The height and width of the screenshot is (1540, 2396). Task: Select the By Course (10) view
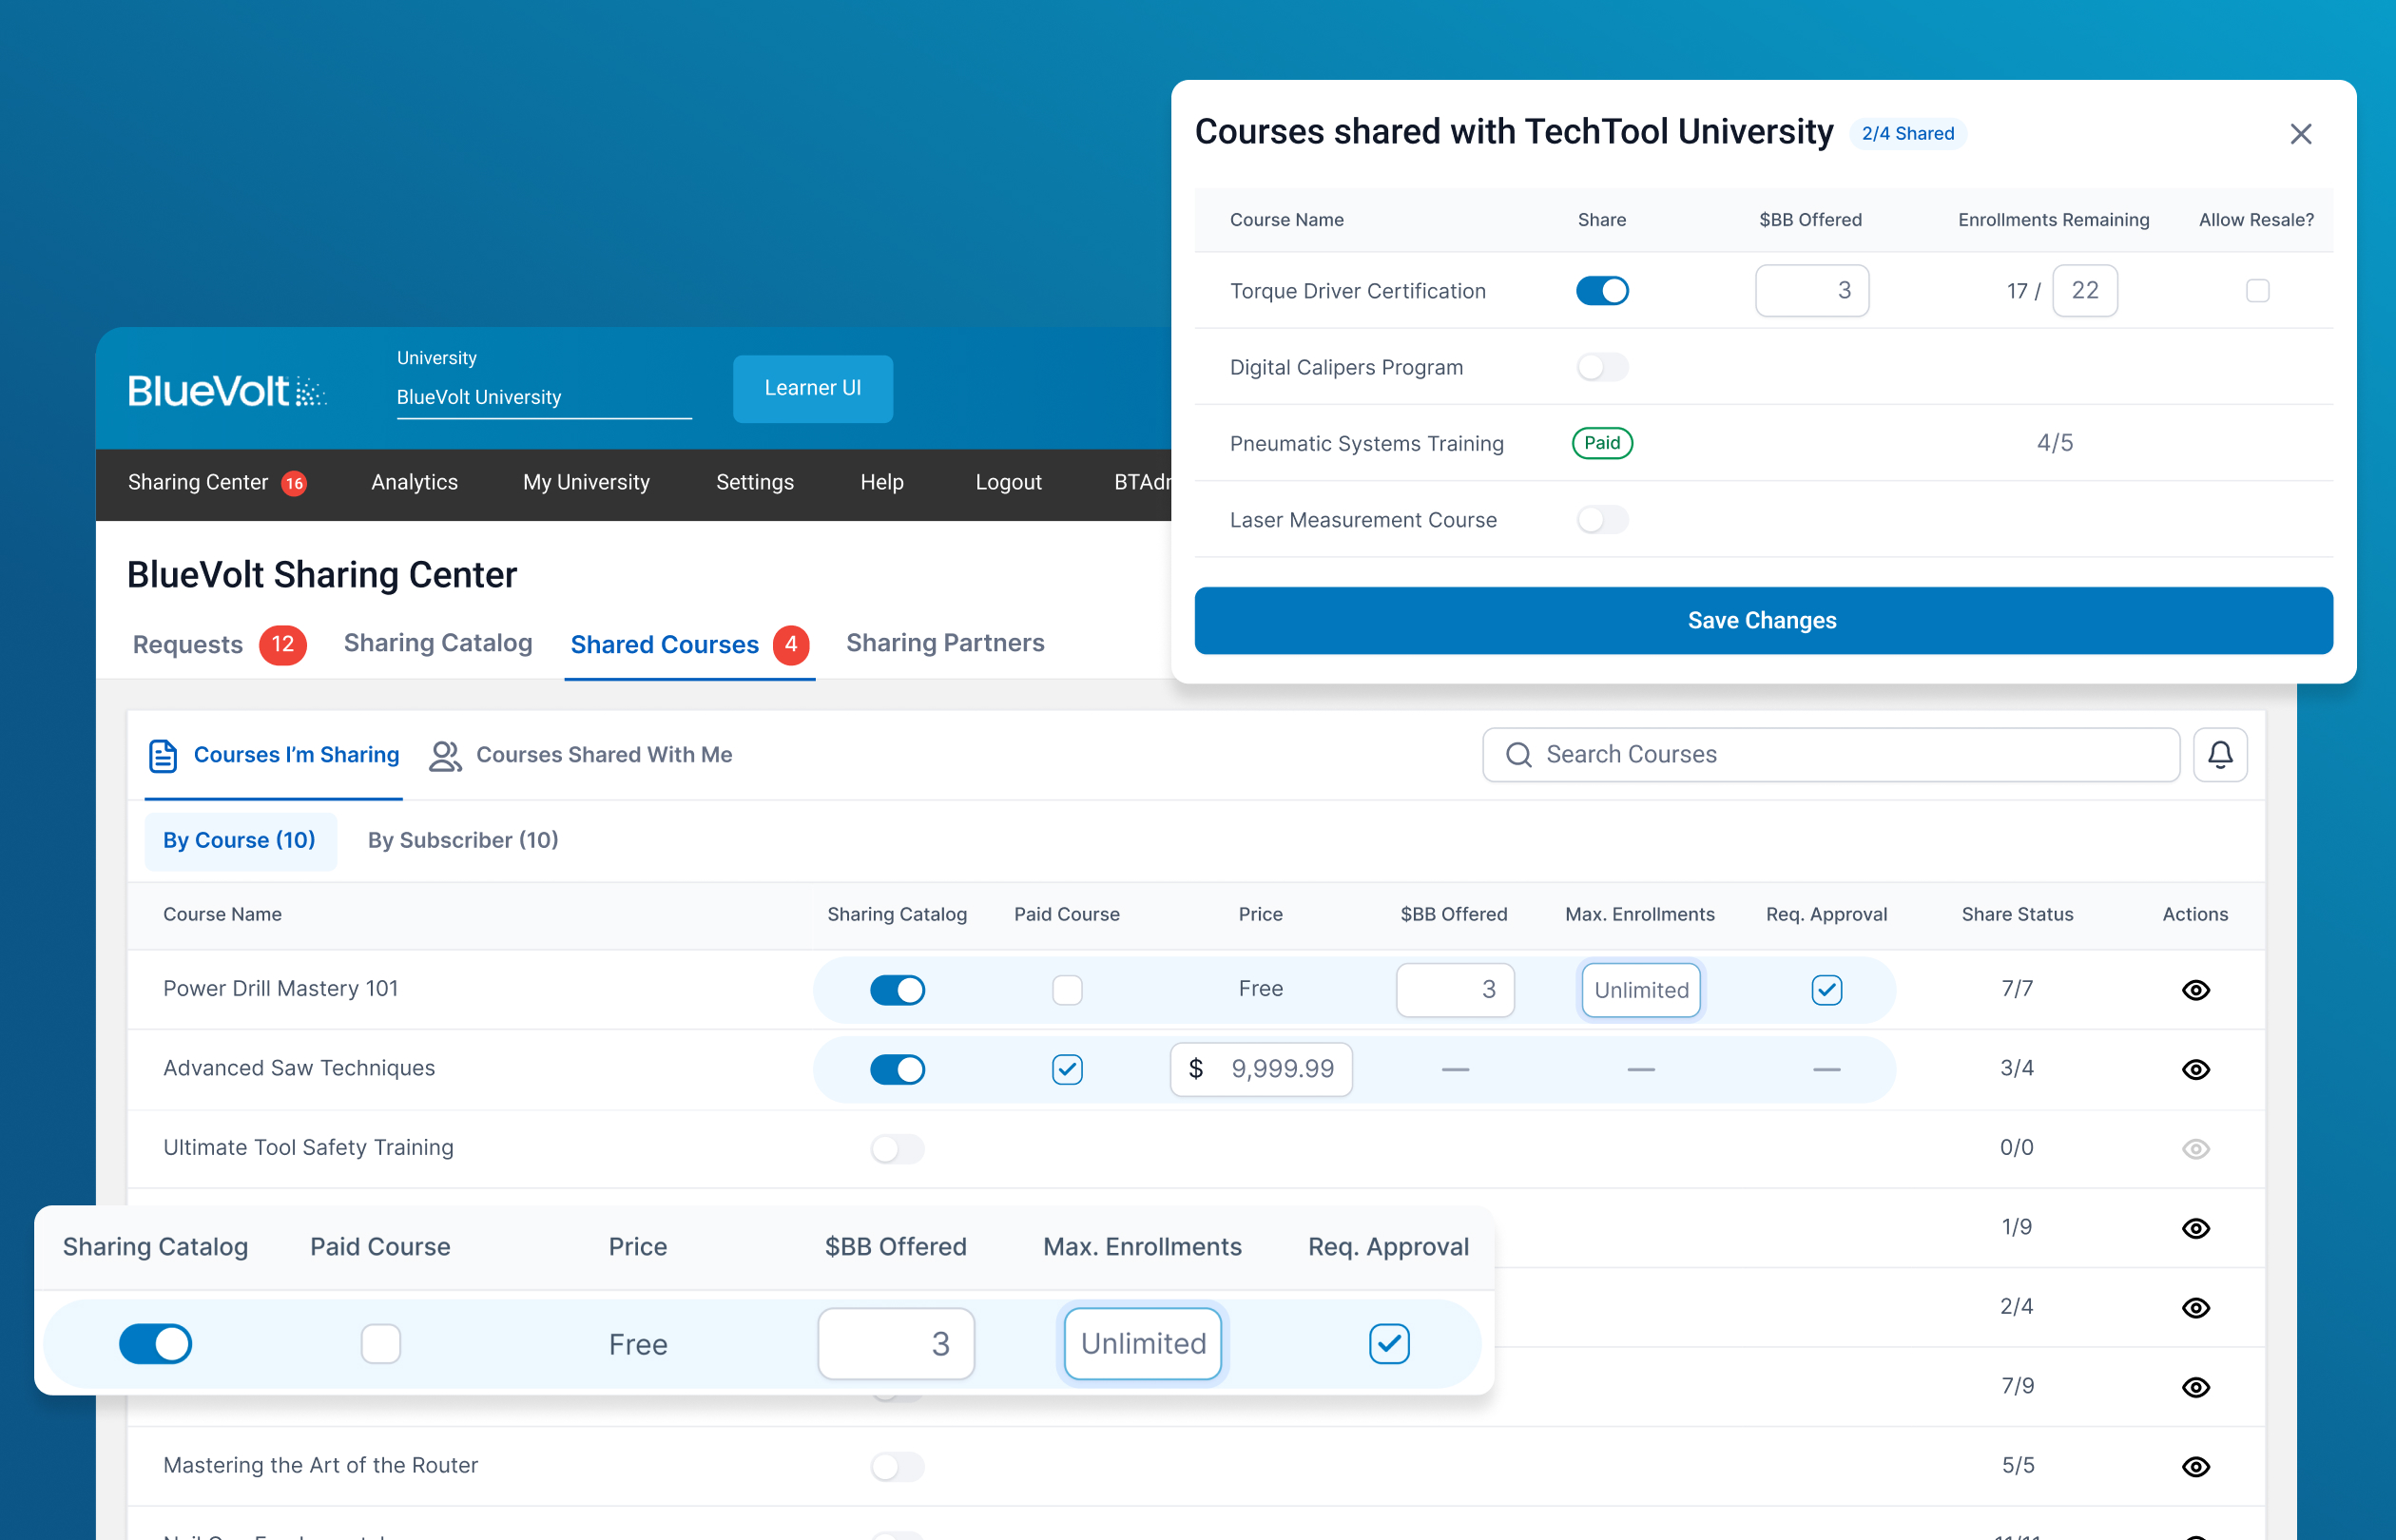click(x=240, y=841)
